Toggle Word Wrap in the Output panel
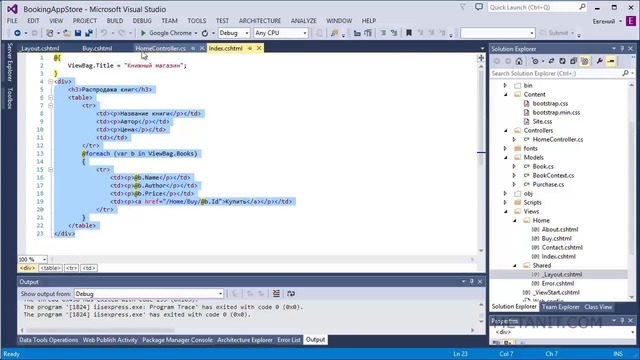Screen dimensions: 640x360 tap(291, 293)
